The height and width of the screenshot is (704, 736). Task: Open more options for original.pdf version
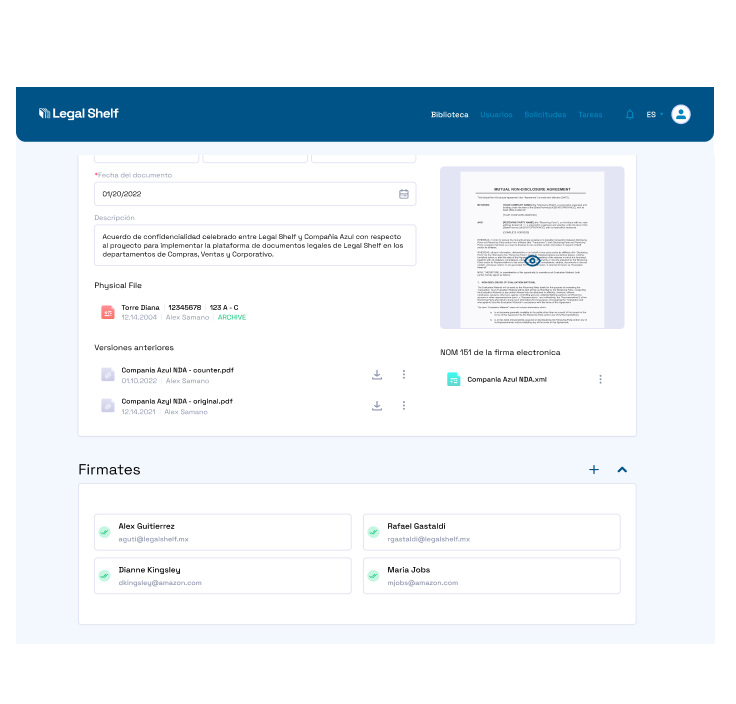[404, 405]
